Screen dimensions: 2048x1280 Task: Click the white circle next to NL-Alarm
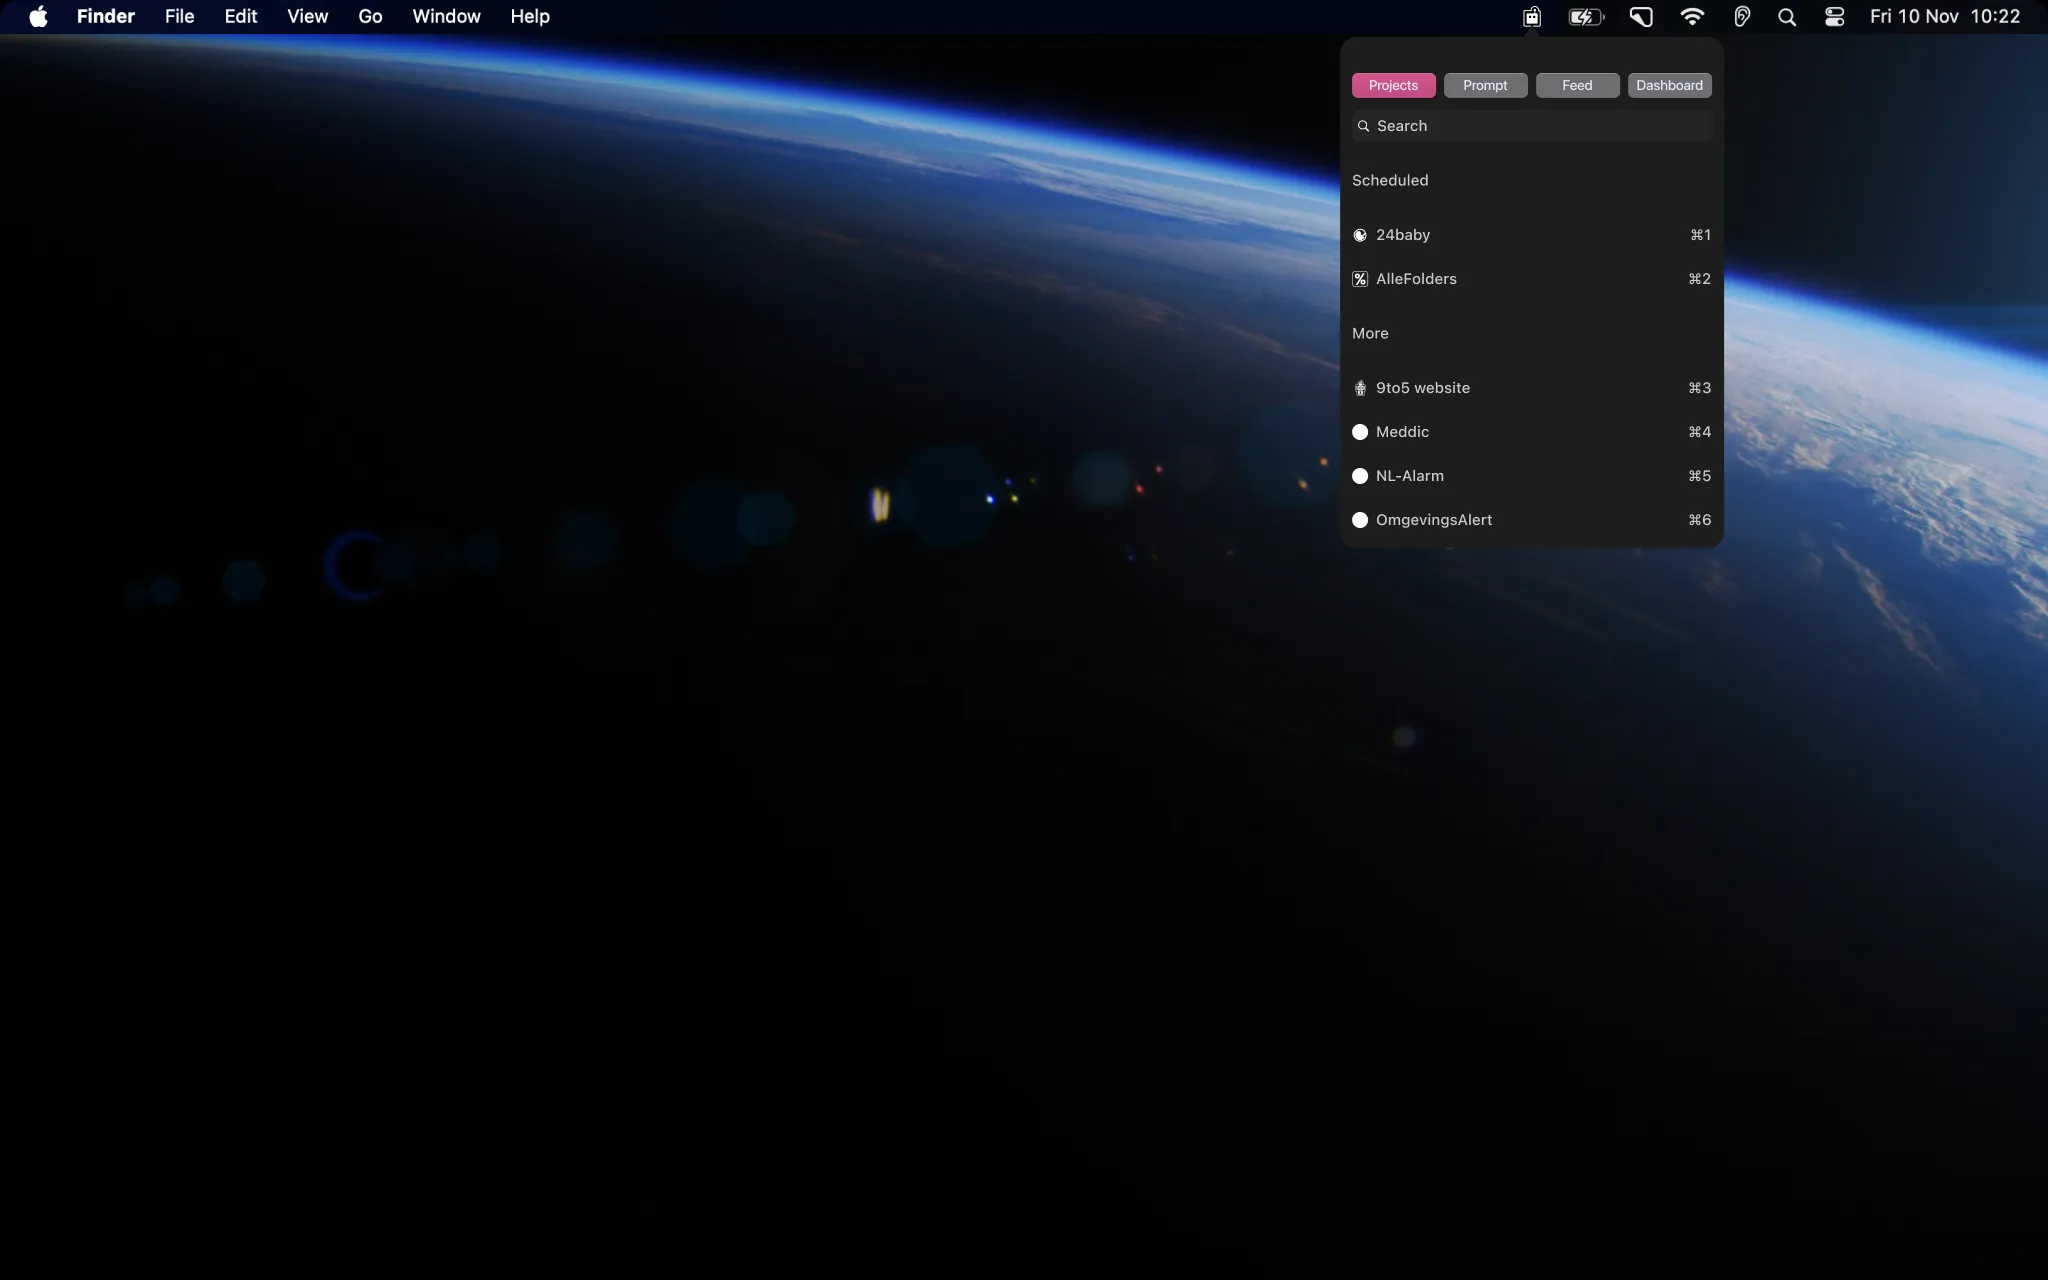click(1360, 476)
